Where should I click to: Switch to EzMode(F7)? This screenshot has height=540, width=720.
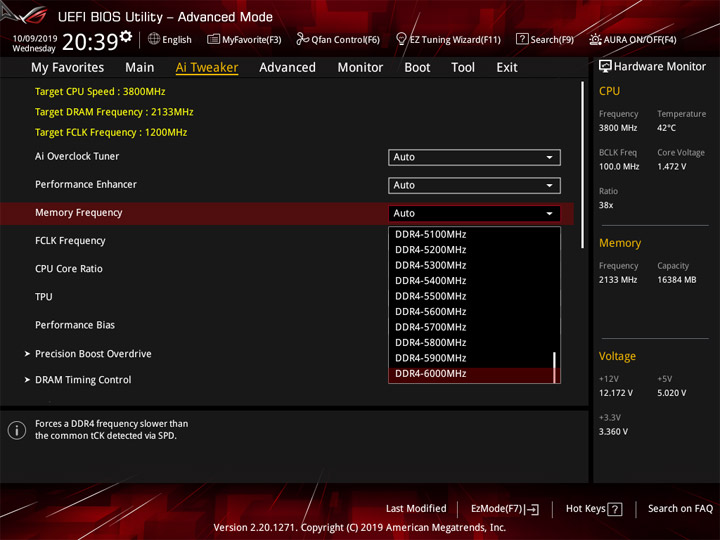pos(505,509)
